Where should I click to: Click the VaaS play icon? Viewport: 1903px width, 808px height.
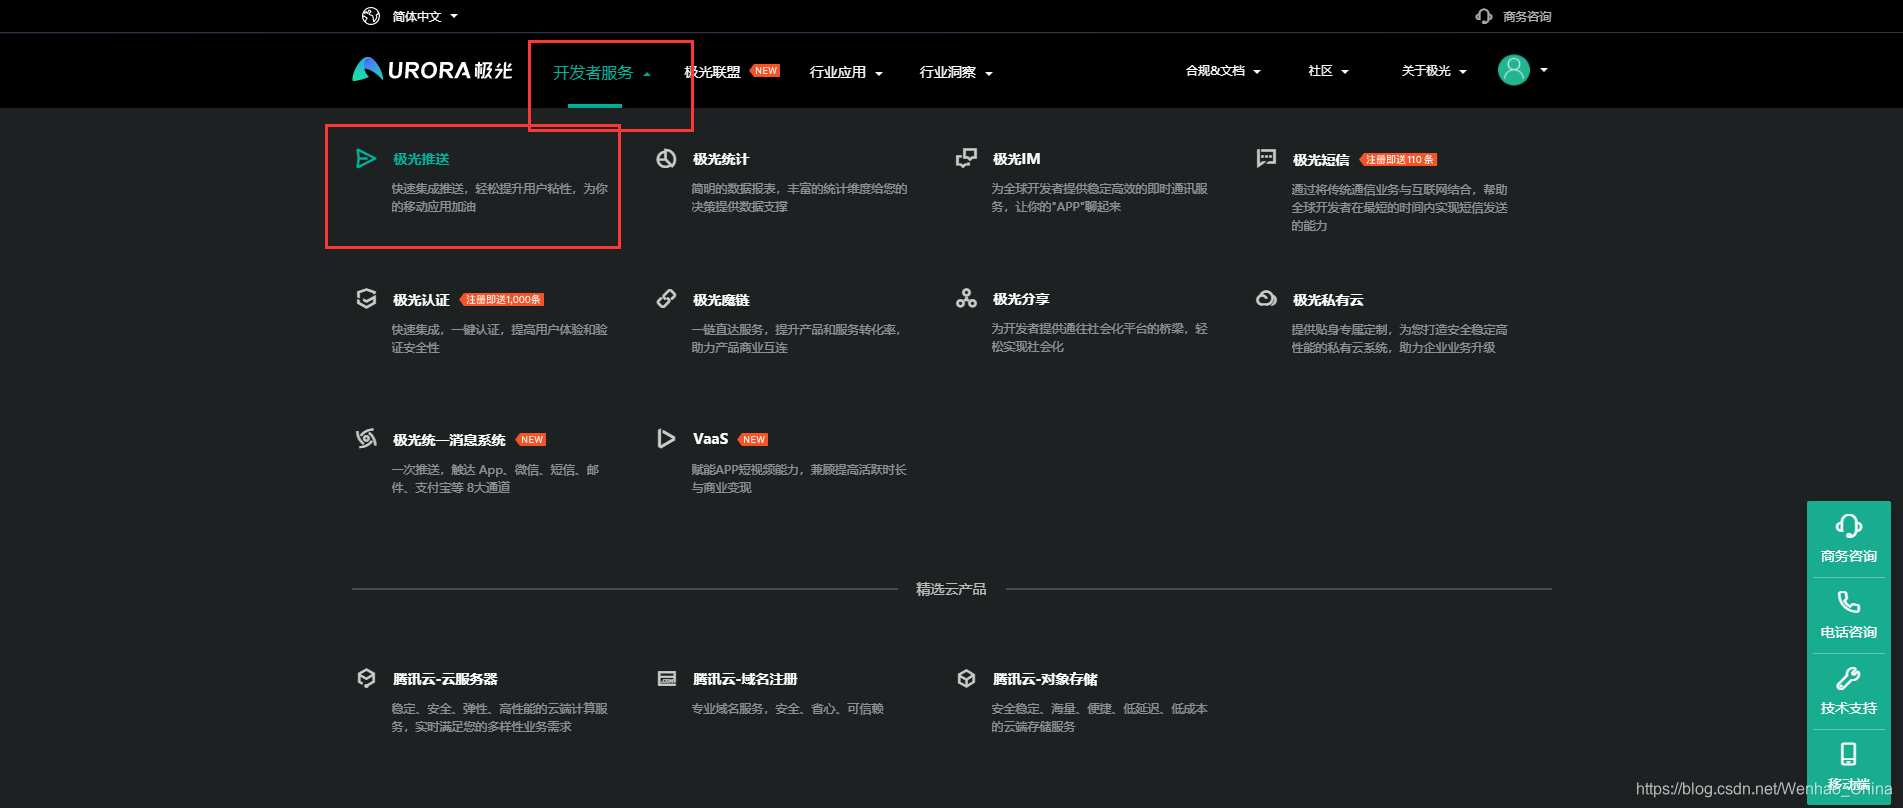(x=666, y=438)
